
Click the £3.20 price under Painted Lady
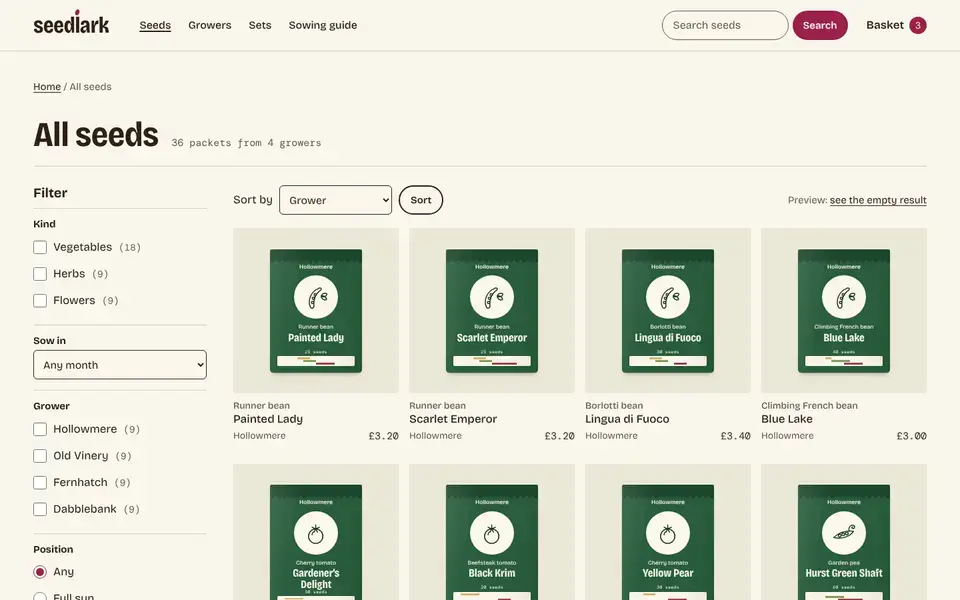[x=383, y=436]
